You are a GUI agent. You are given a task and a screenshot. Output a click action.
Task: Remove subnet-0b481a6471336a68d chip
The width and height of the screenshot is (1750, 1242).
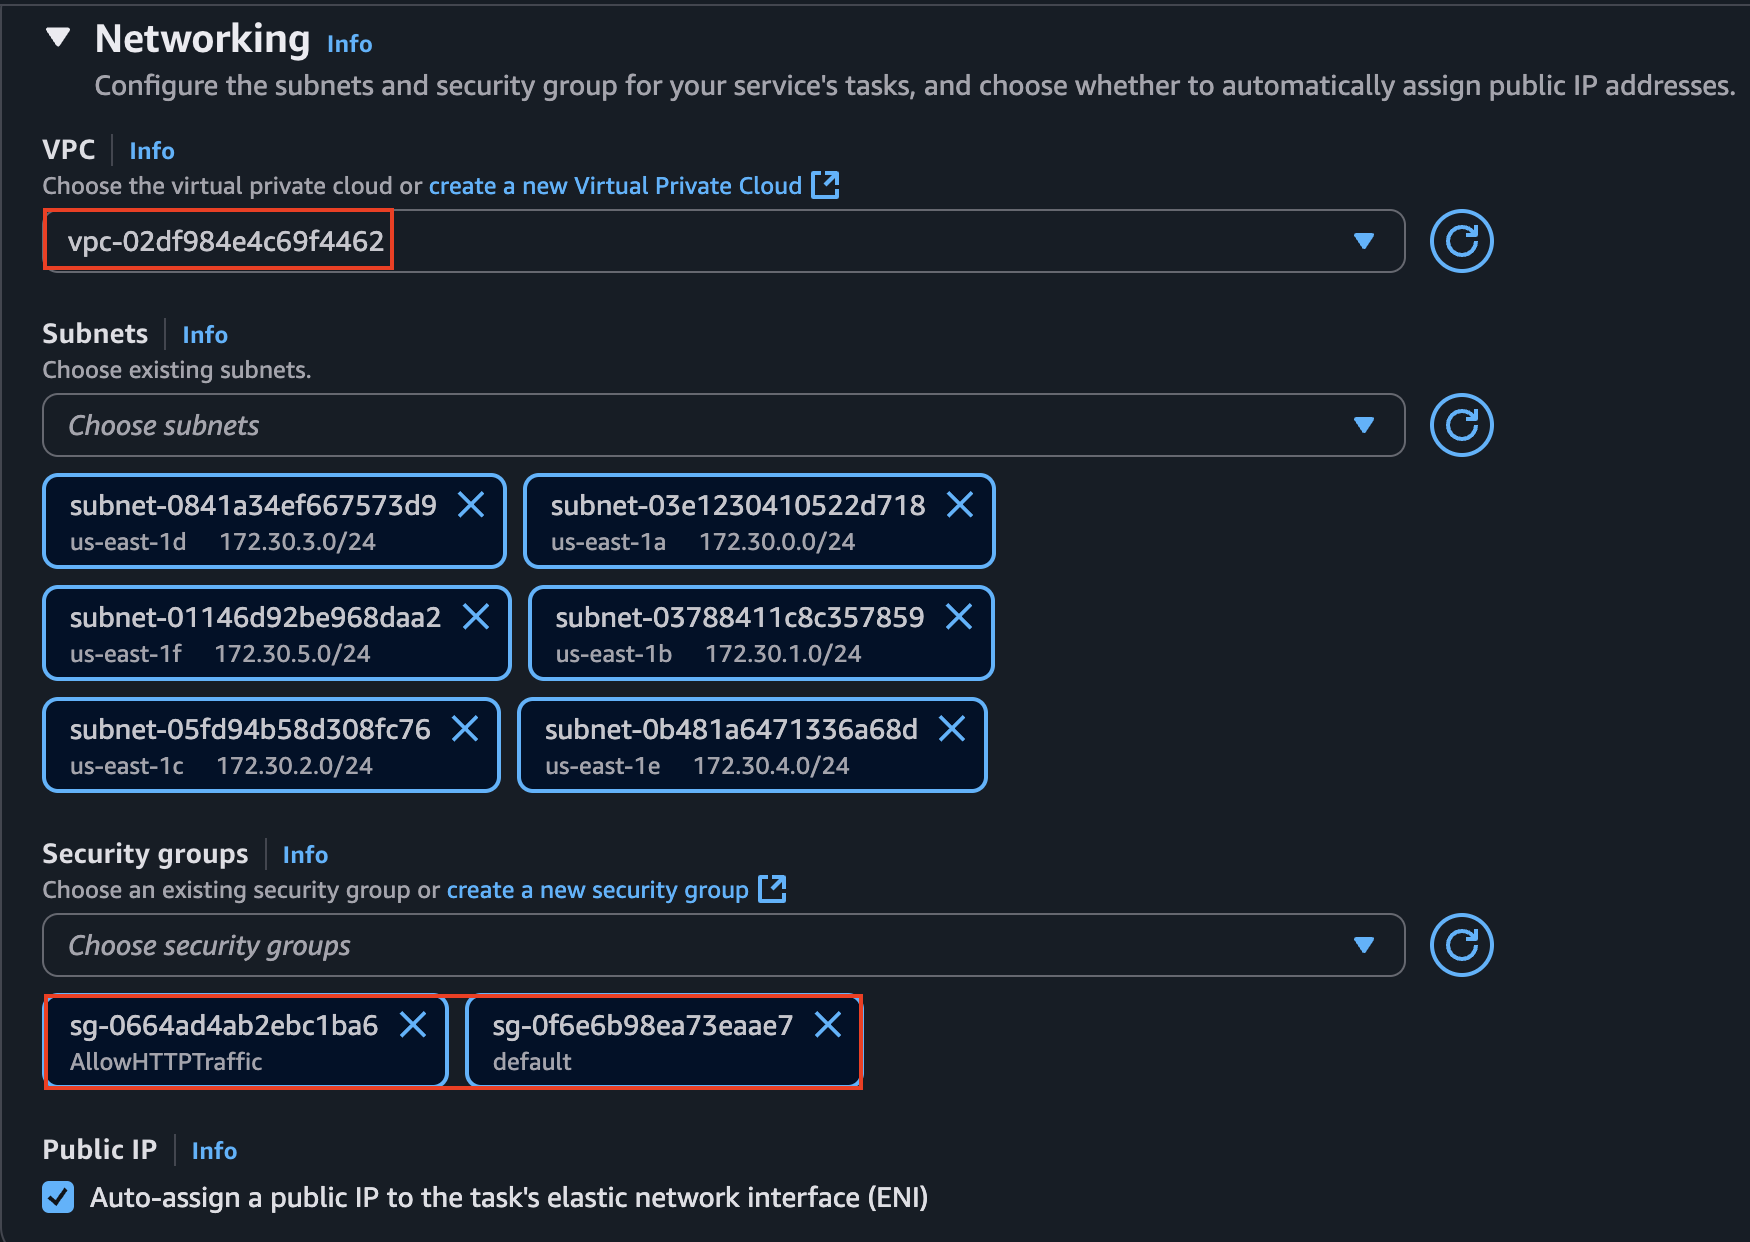coord(952,729)
